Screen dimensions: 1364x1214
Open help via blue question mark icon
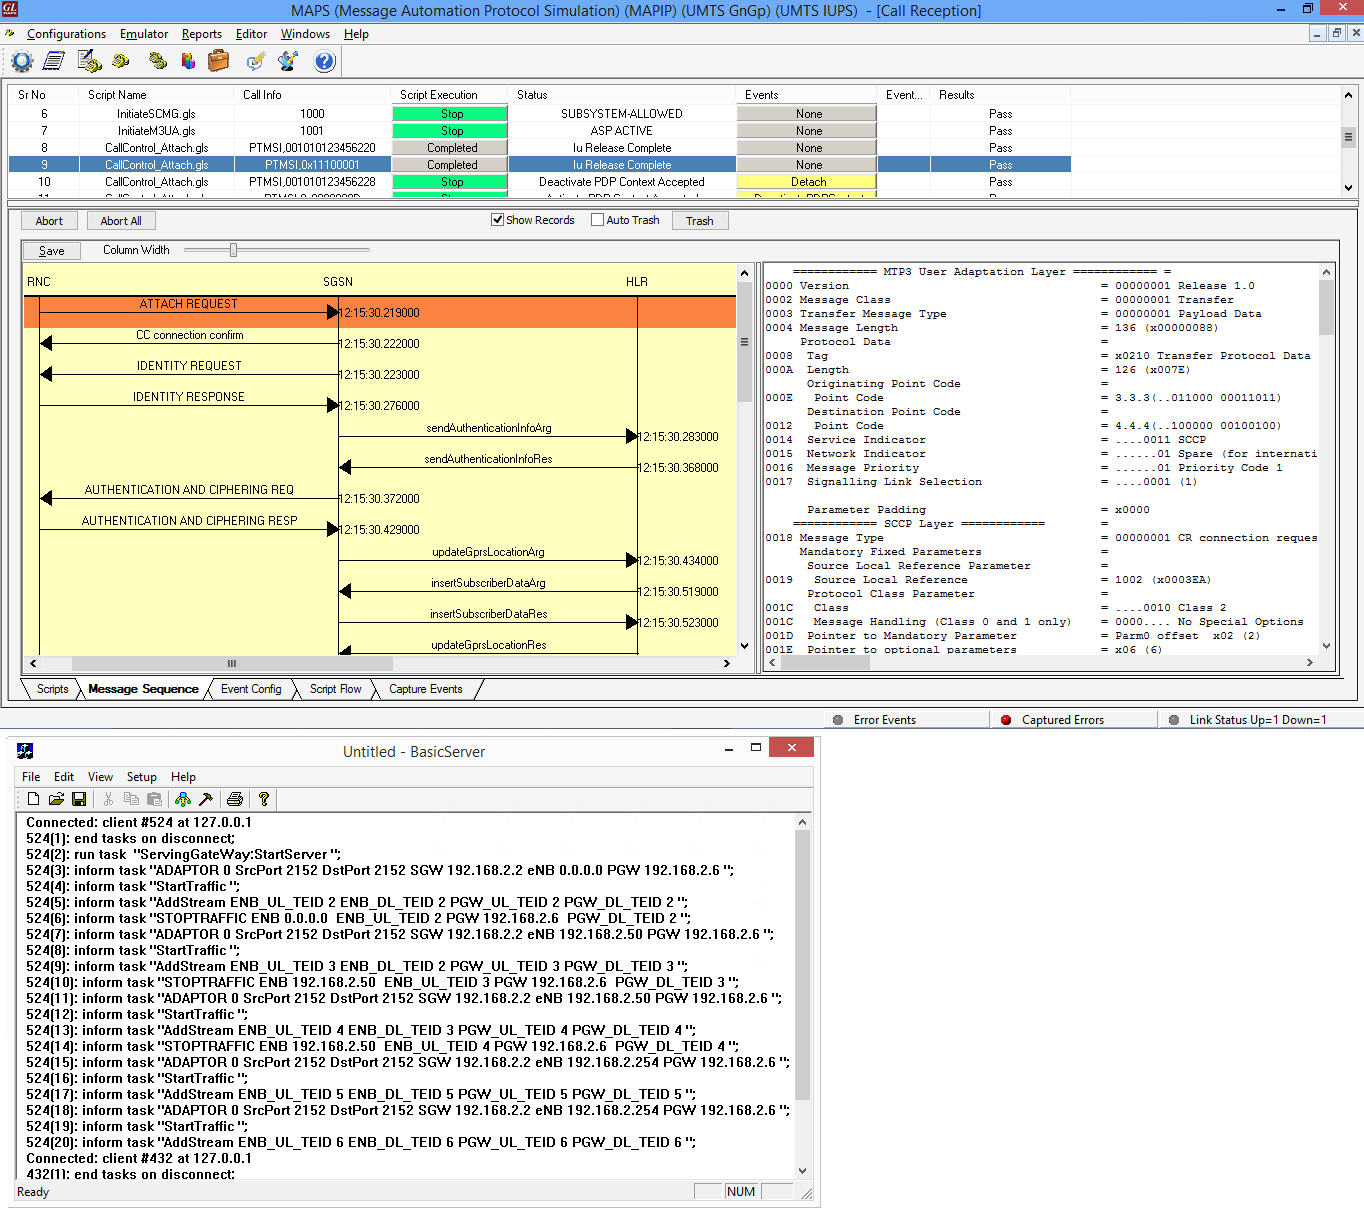[324, 62]
